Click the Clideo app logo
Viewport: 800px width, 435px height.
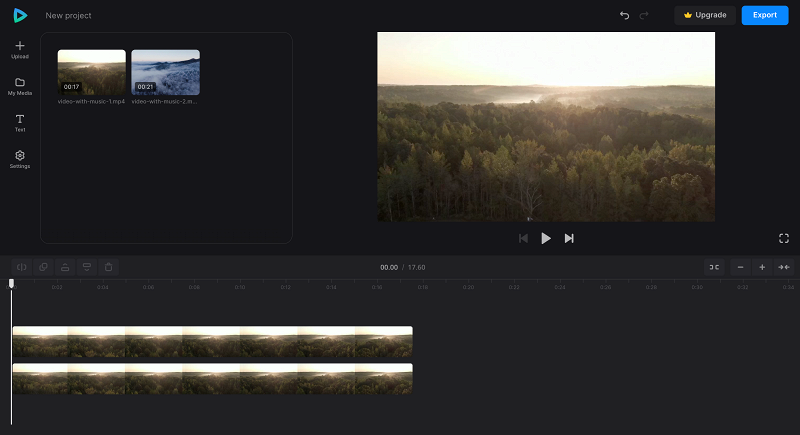[x=20, y=15]
